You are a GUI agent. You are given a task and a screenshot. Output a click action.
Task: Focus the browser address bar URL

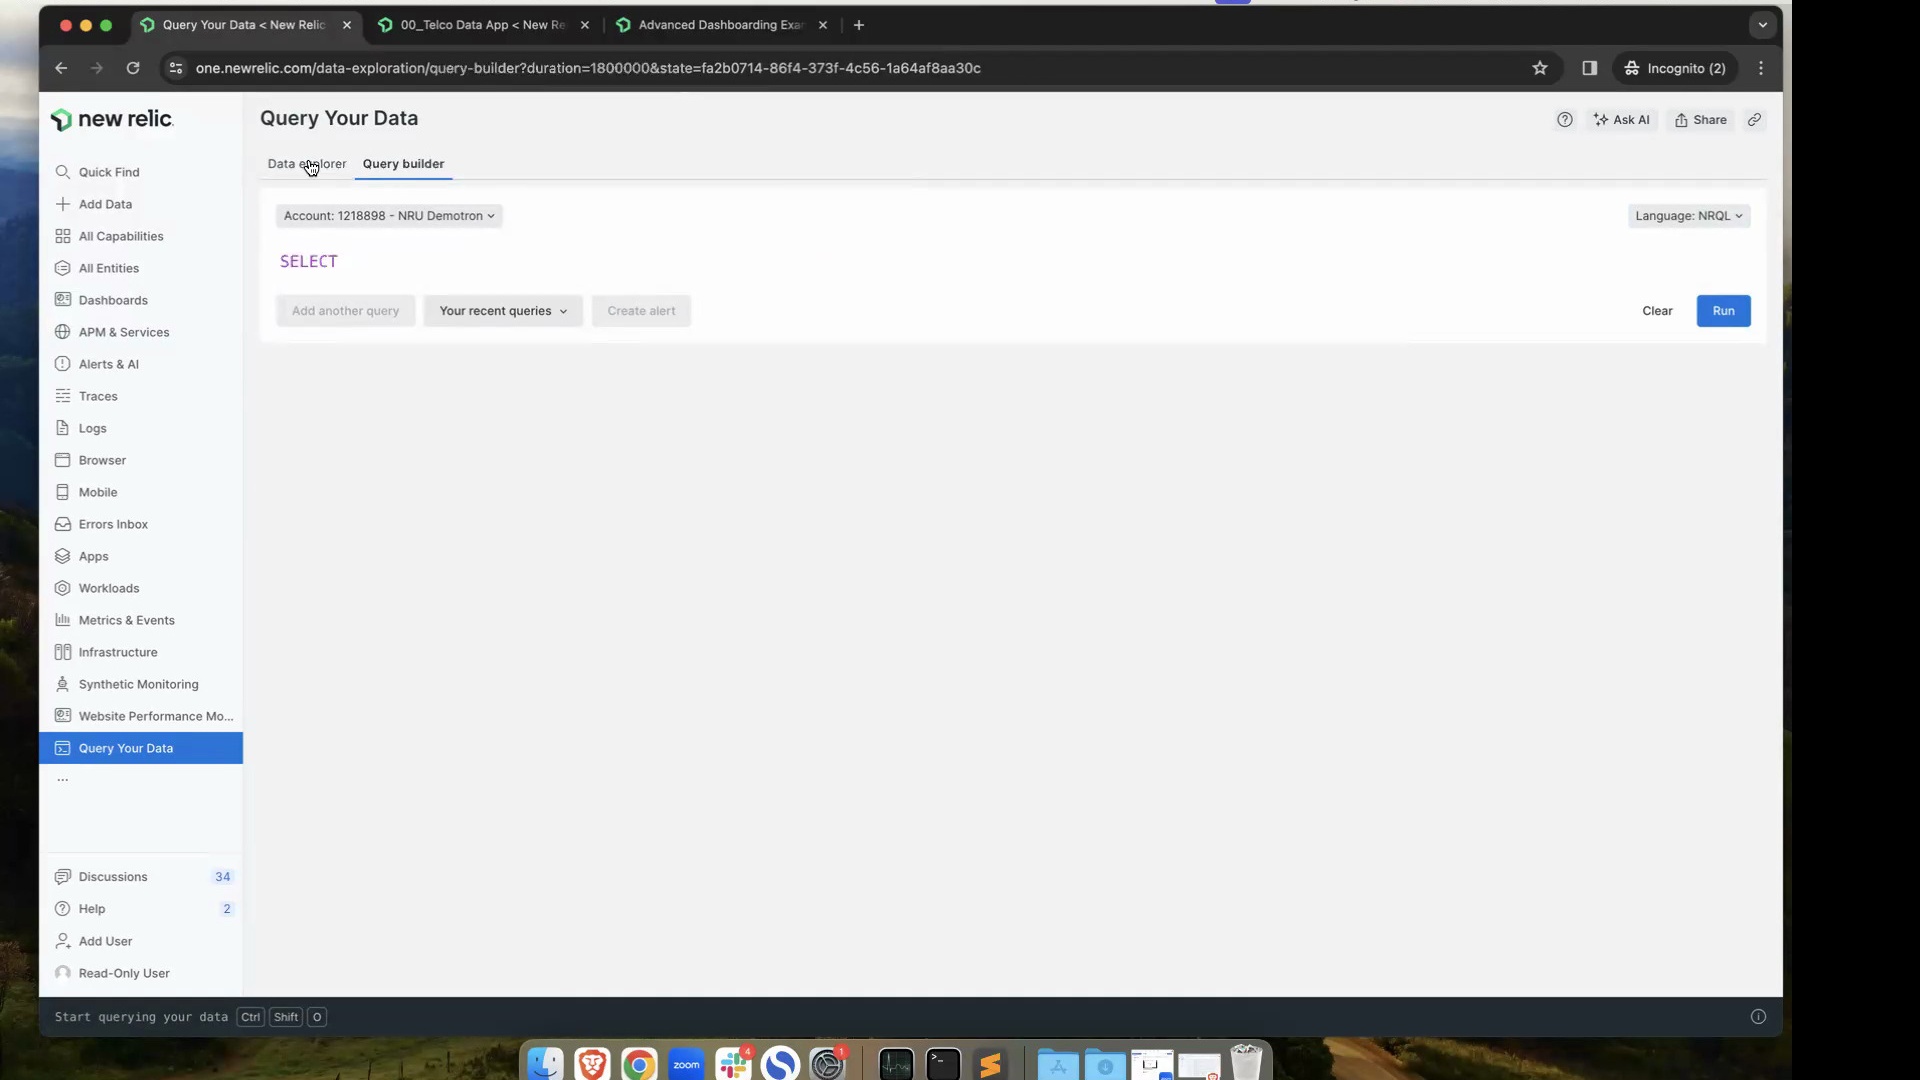tap(588, 68)
